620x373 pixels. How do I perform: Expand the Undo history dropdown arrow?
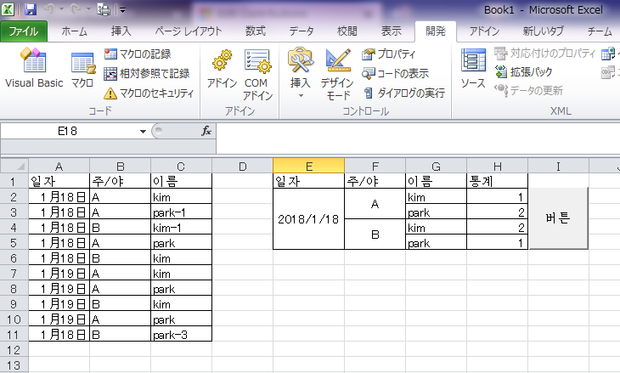click(x=62, y=9)
